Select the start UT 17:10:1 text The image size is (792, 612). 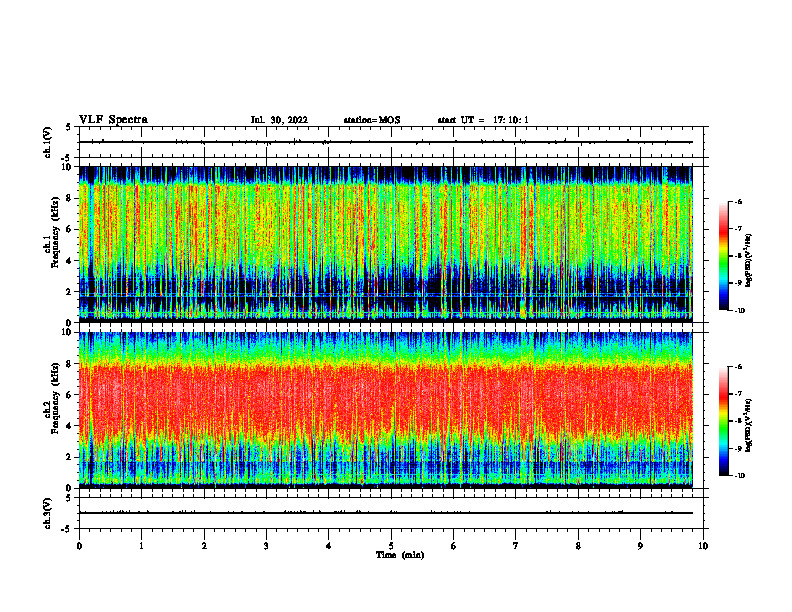[x=483, y=120]
